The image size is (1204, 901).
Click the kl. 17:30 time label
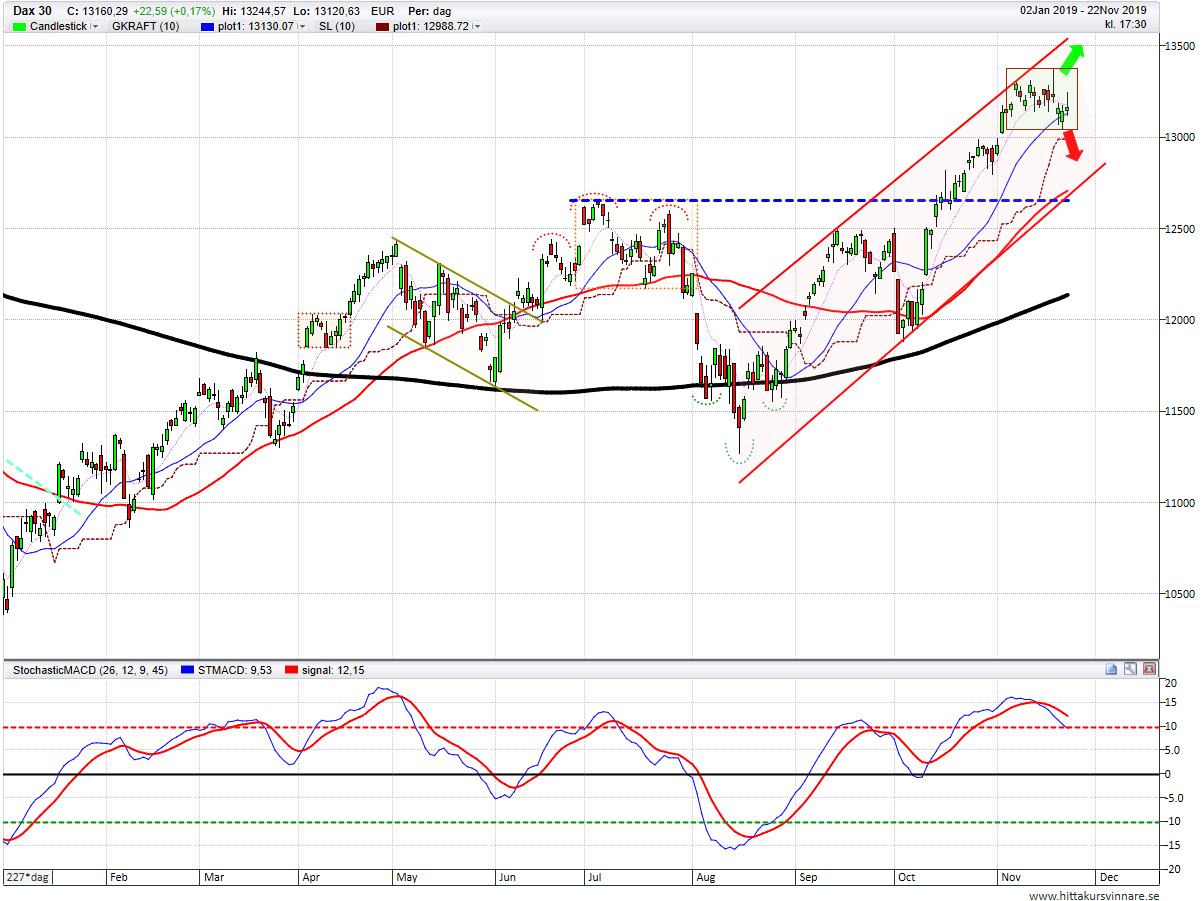[x=1125, y=22]
